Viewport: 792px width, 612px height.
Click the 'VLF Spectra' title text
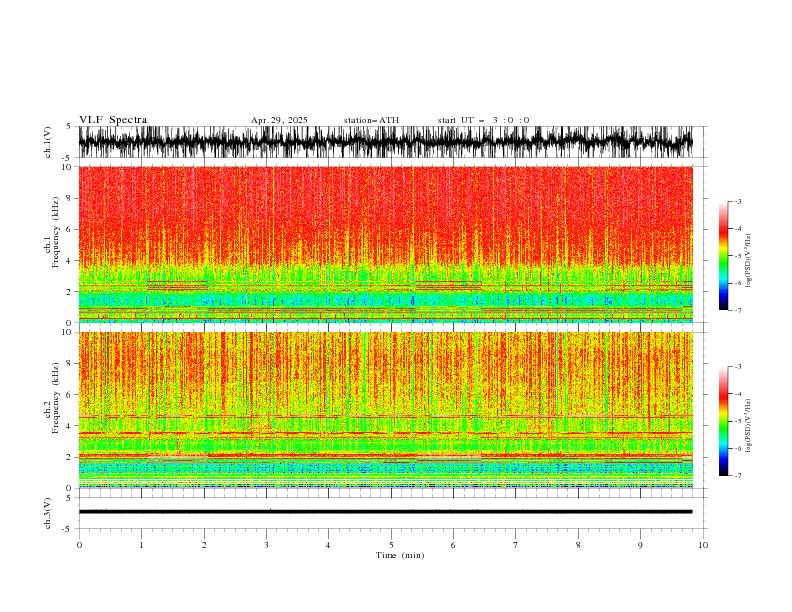click(x=113, y=120)
